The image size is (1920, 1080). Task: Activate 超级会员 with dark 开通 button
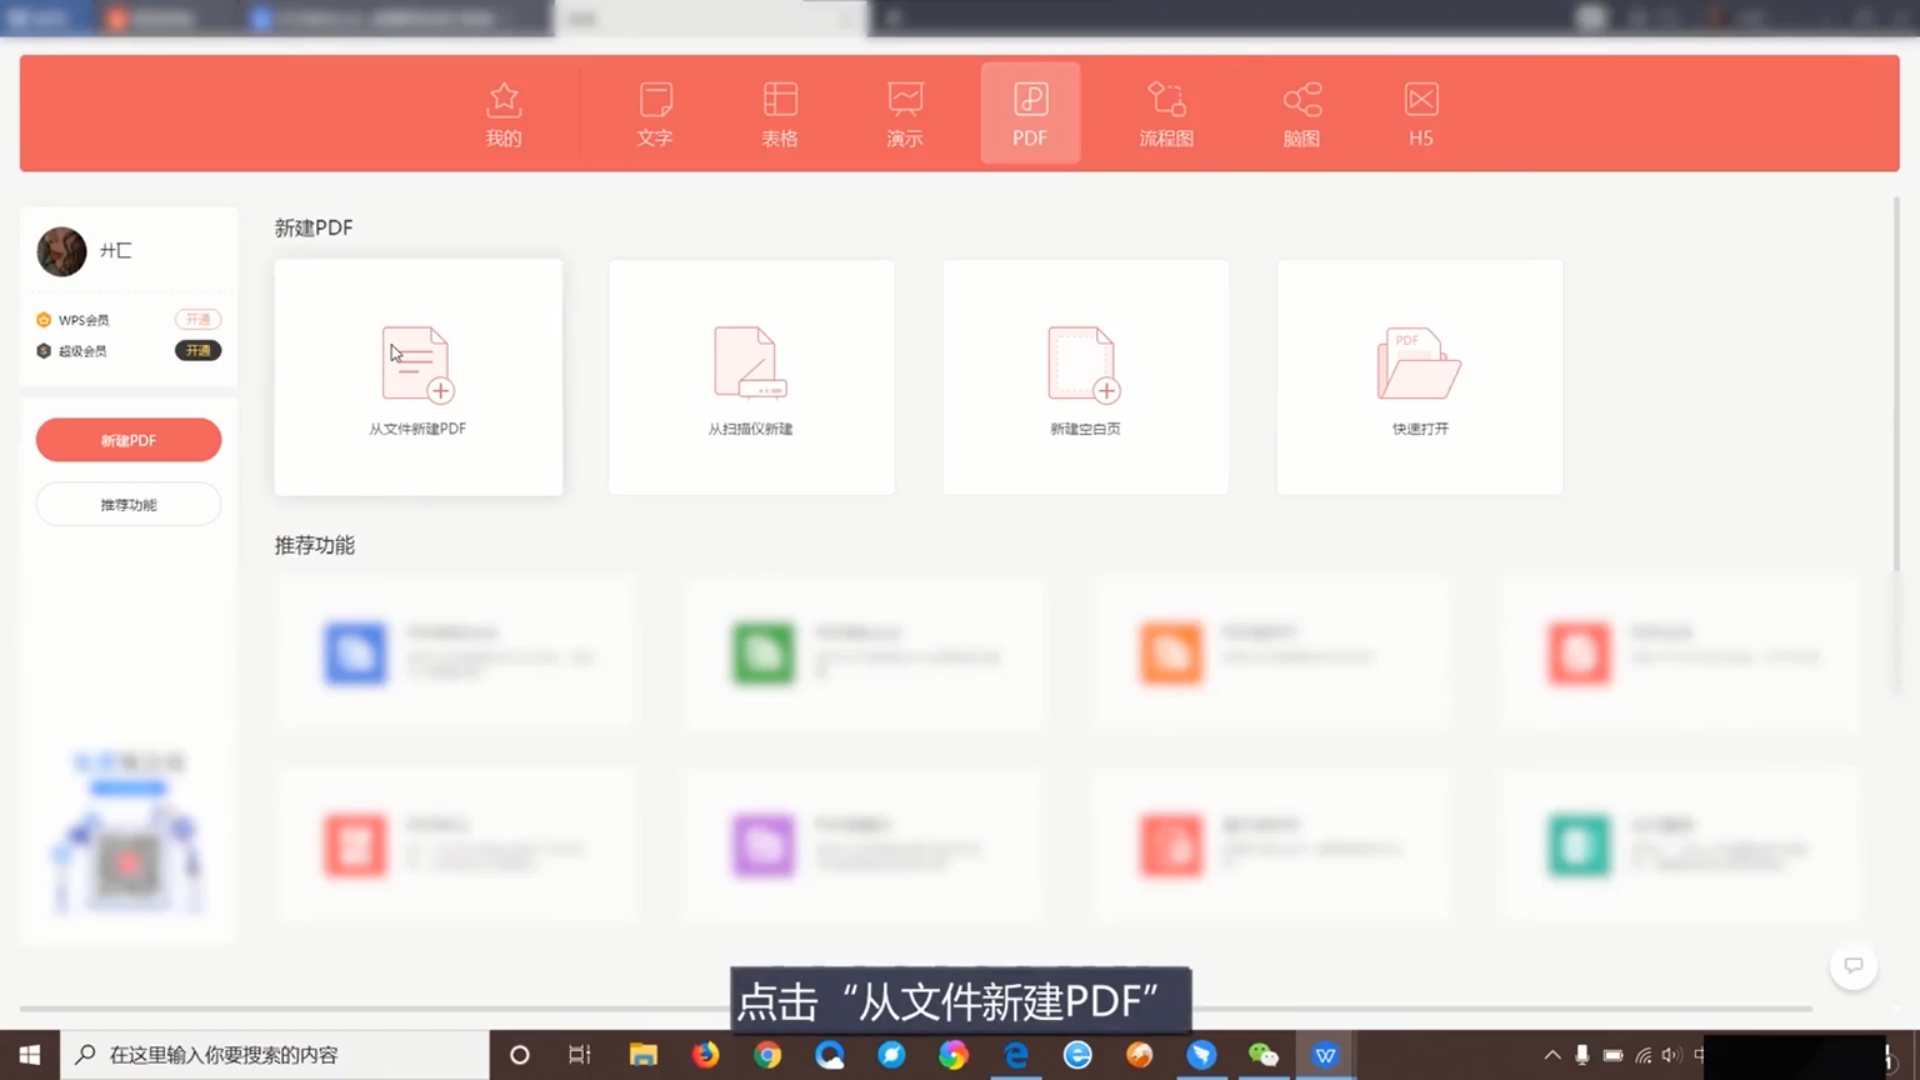198,351
